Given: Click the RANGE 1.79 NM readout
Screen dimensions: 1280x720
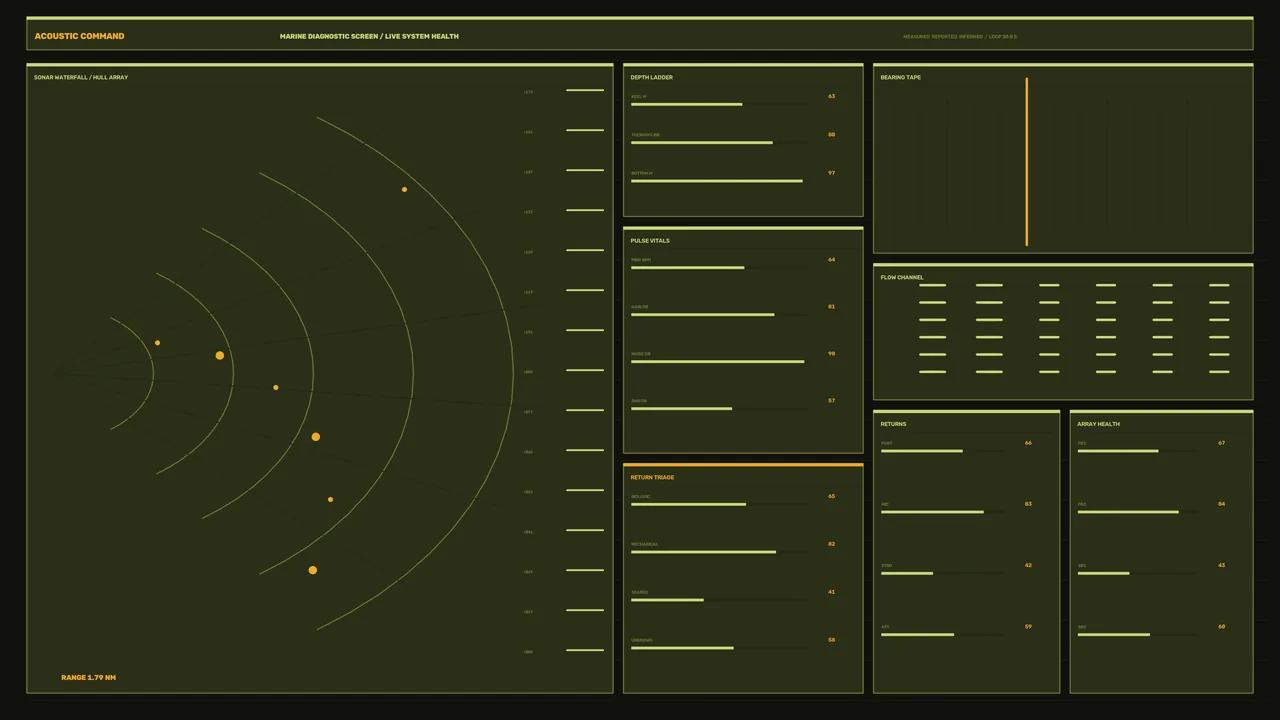Looking at the screenshot, I should (88, 678).
